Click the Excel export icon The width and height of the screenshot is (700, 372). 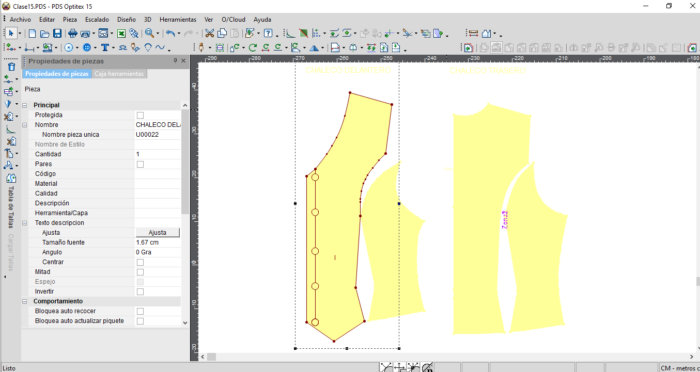[x=121, y=33]
